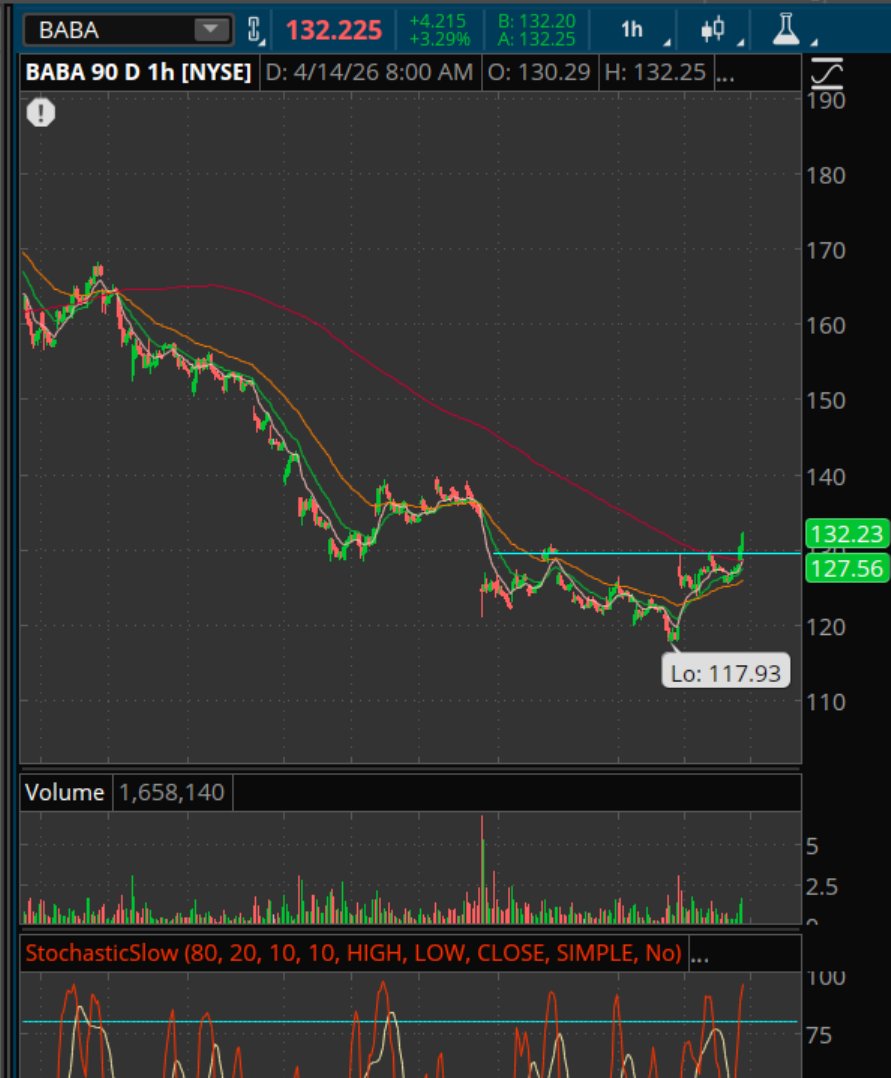The width and height of the screenshot is (891, 1078).
Task: Click the 132.23 current price bubble
Action: tap(846, 534)
